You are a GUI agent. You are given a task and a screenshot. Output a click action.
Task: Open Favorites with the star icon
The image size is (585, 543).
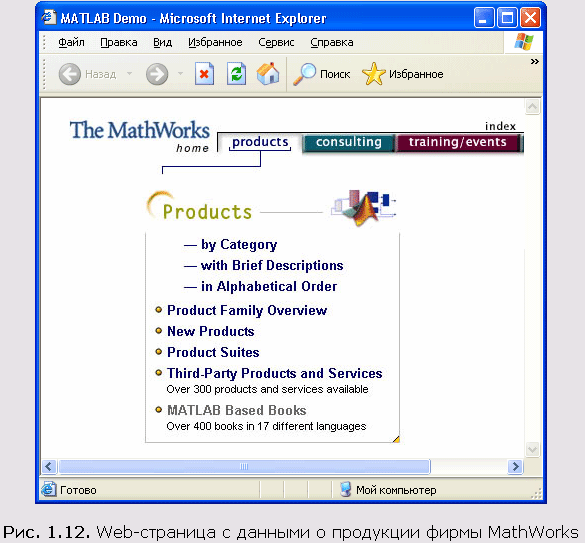(403, 74)
